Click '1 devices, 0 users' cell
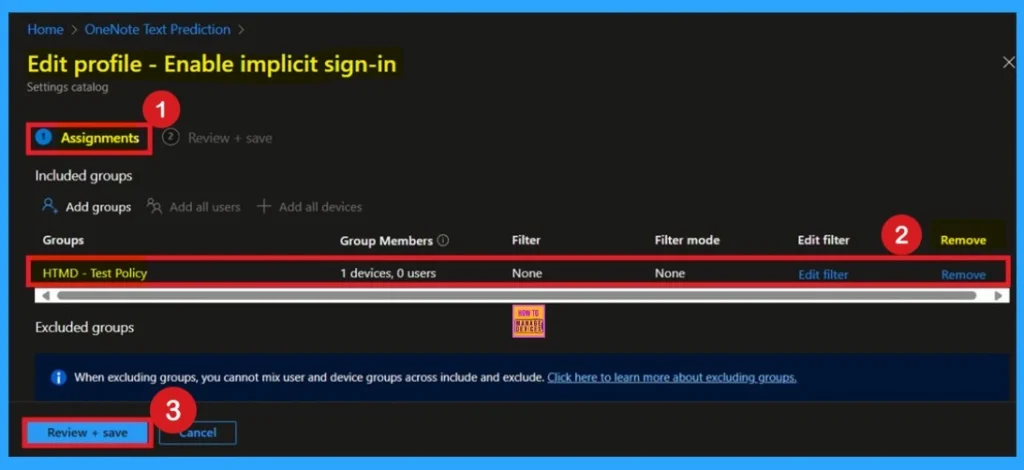This screenshot has width=1024, height=470. 388,274
